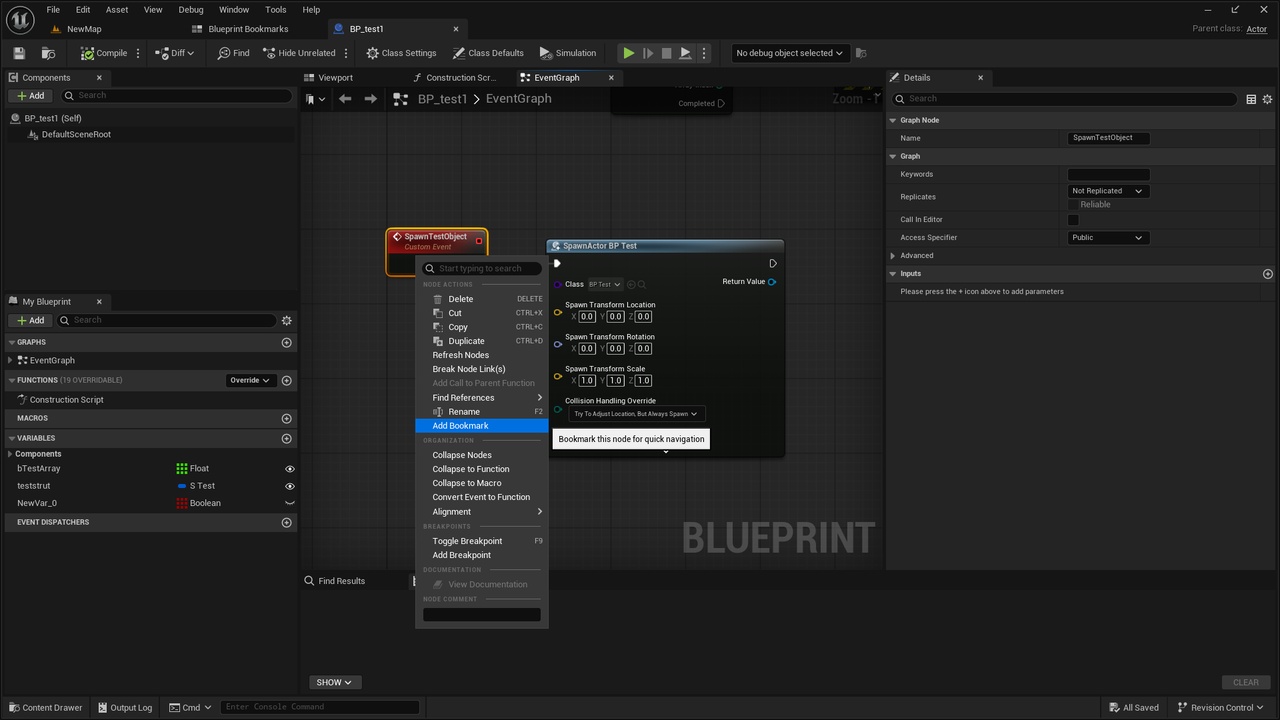Open the Tools menu
1280x720 pixels.
click(x=276, y=9)
